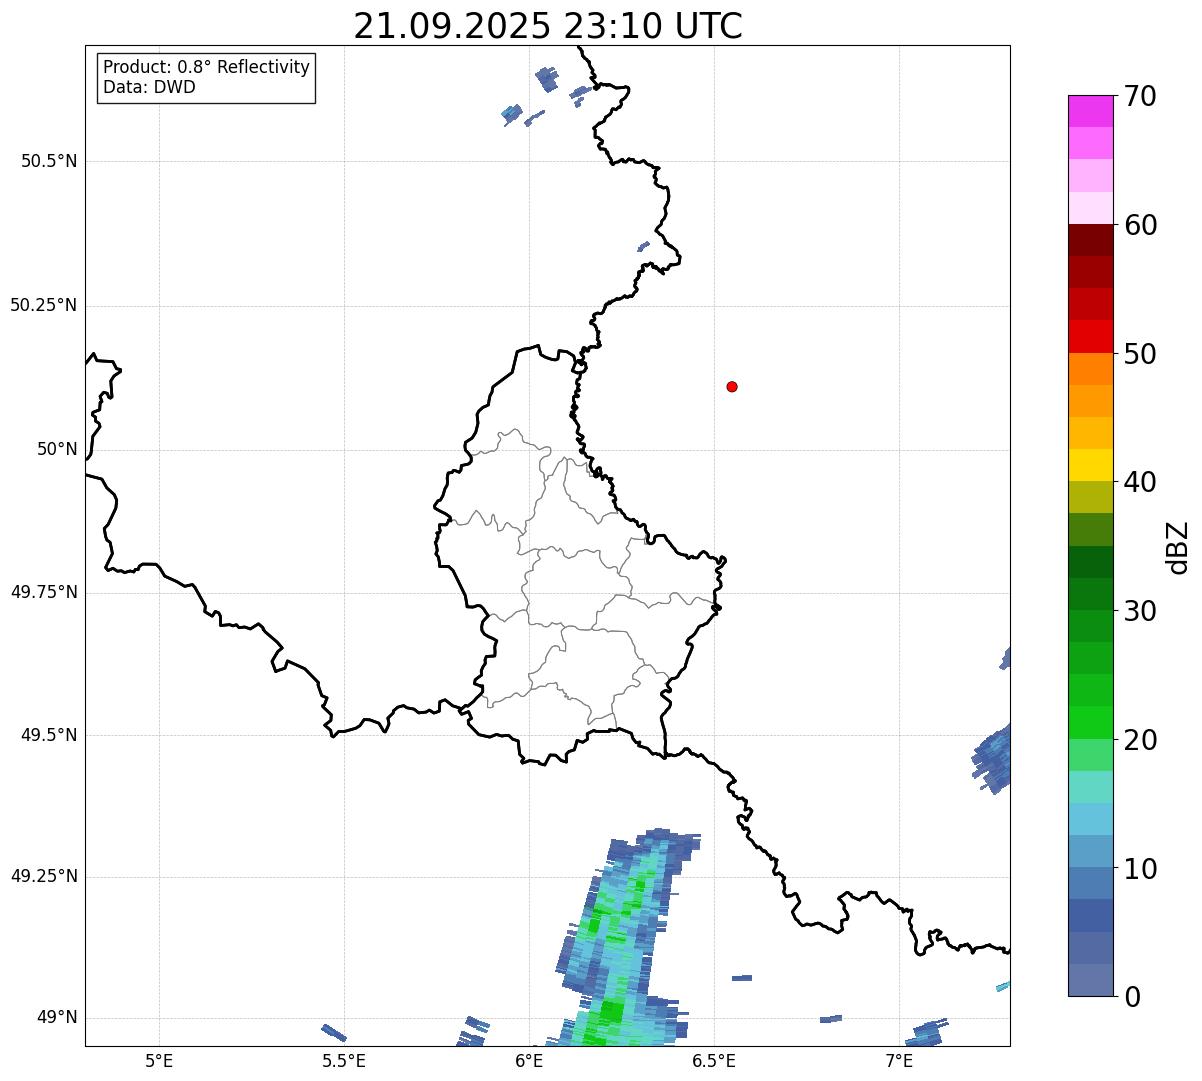Click the latitude label 49.5°N

click(x=49, y=735)
